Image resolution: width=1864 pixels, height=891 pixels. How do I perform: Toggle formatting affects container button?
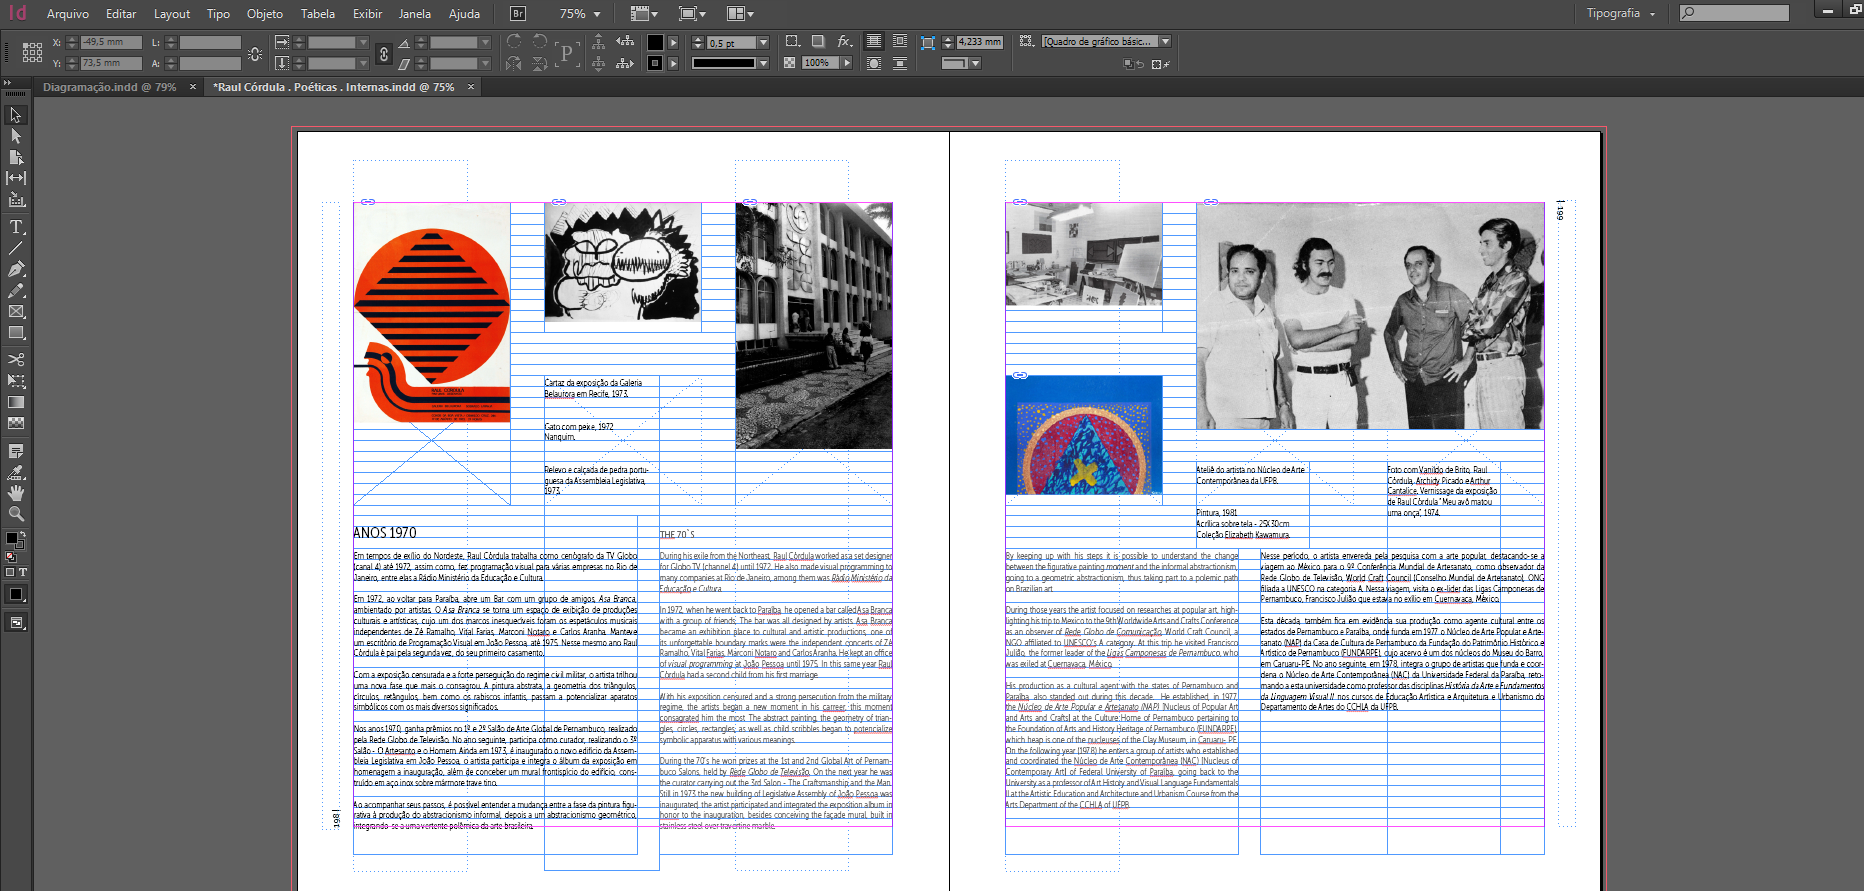[x=10, y=573]
